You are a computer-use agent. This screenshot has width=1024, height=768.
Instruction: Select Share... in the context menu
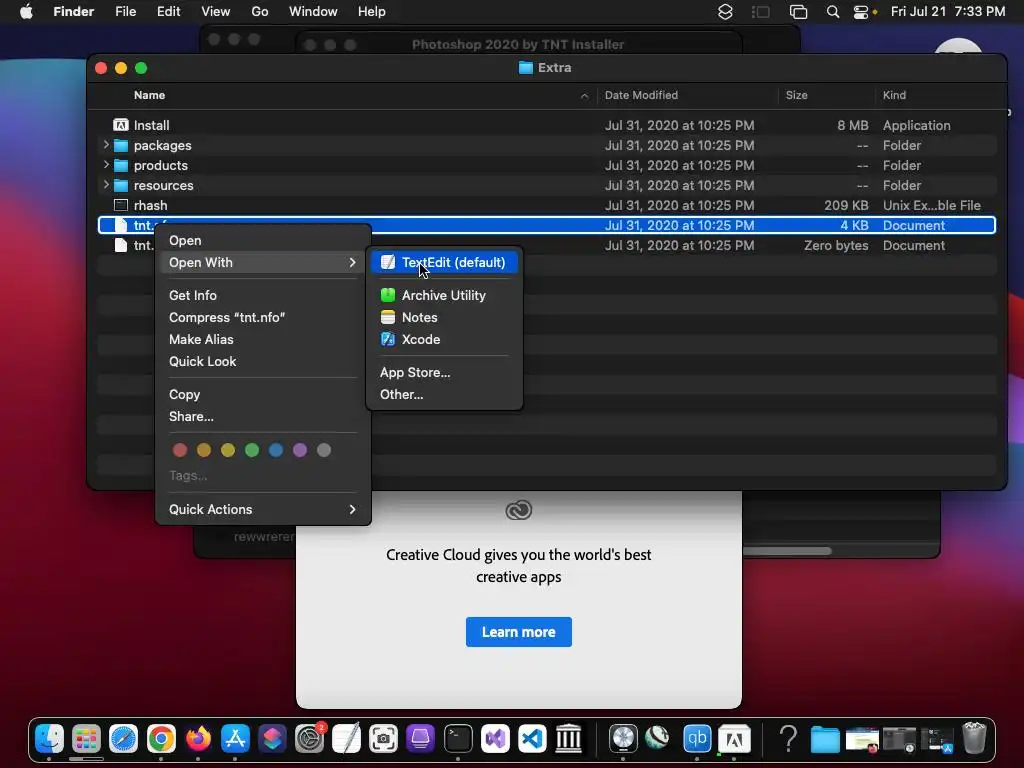263,417
